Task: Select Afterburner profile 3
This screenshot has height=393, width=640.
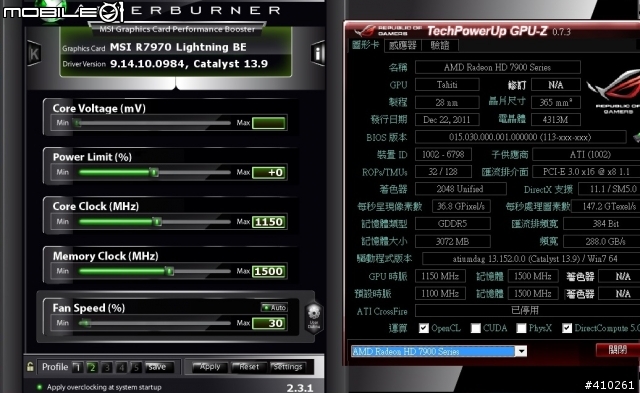Action: (107, 367)
